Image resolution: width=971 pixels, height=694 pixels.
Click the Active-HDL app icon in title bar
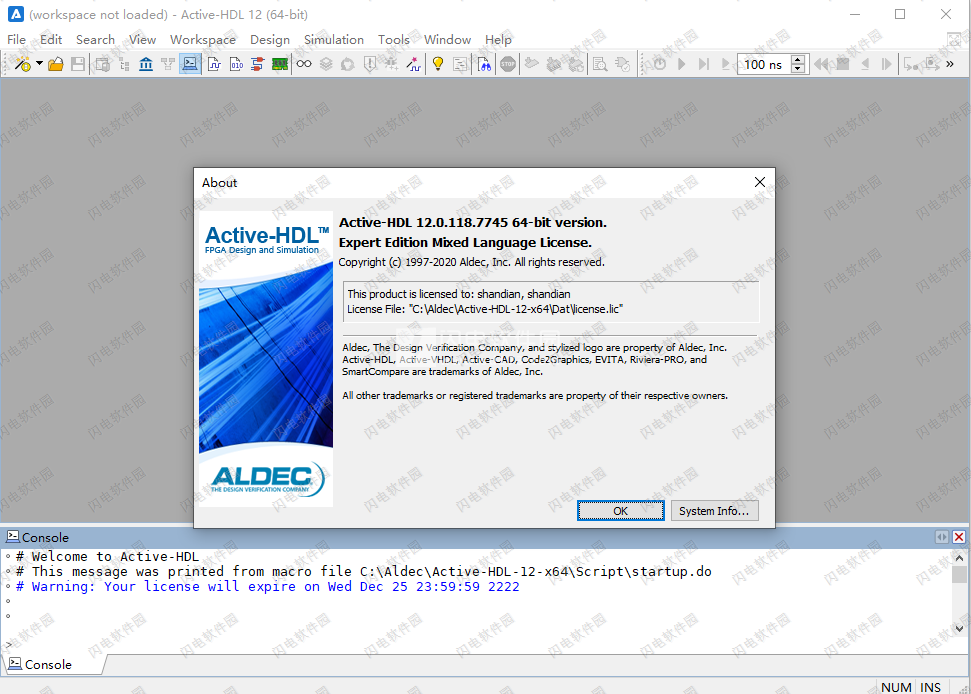click(x=15, y=14)
